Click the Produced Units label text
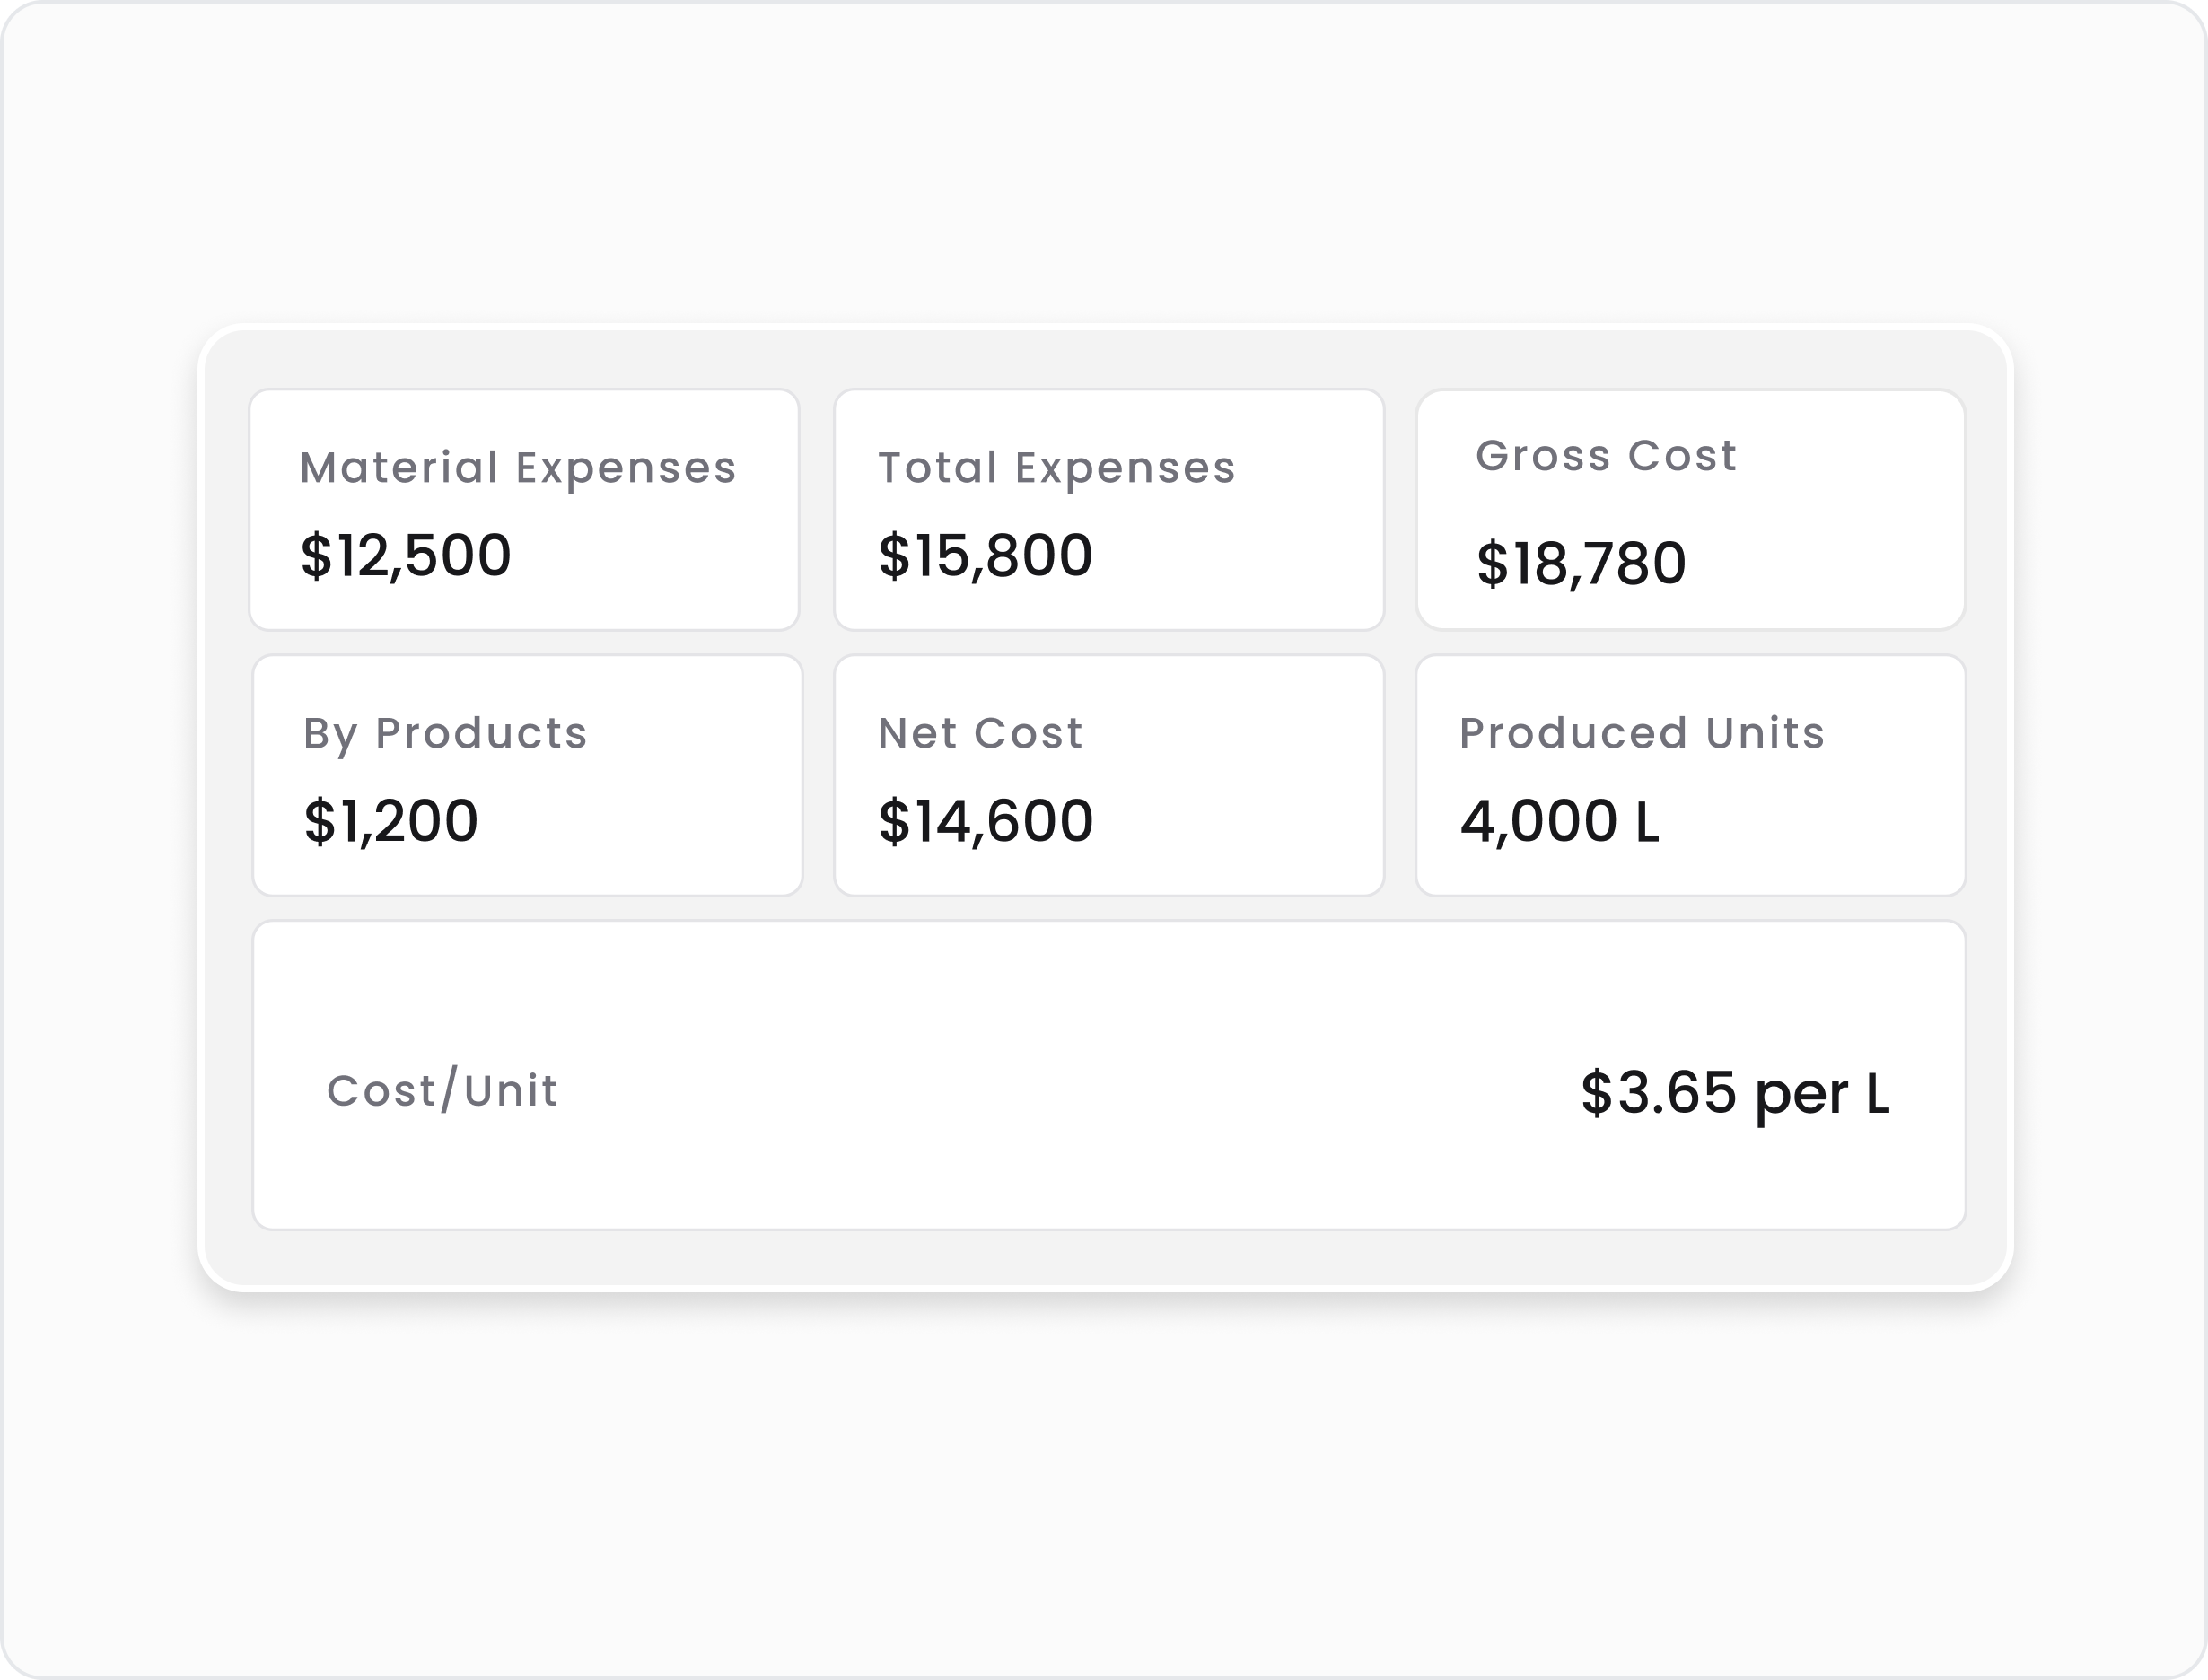Image resolution: width=2208 pixels, height=1680 pixels. click(x=1642, y=733)
